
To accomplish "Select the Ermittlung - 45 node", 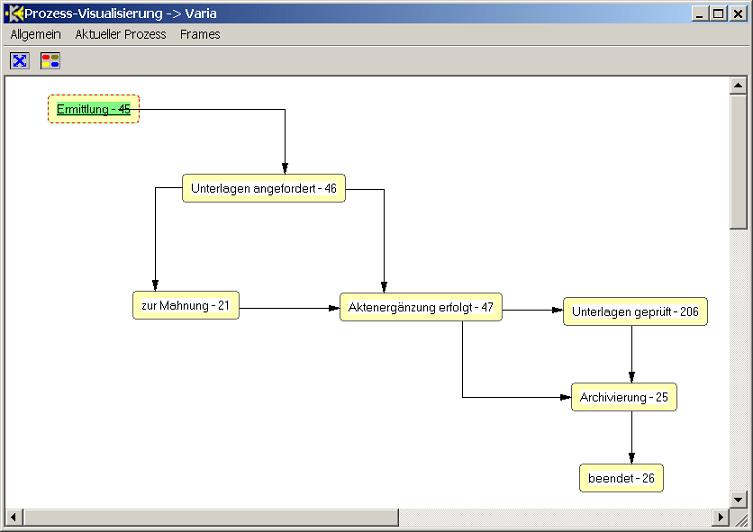I will coord(94,109).
